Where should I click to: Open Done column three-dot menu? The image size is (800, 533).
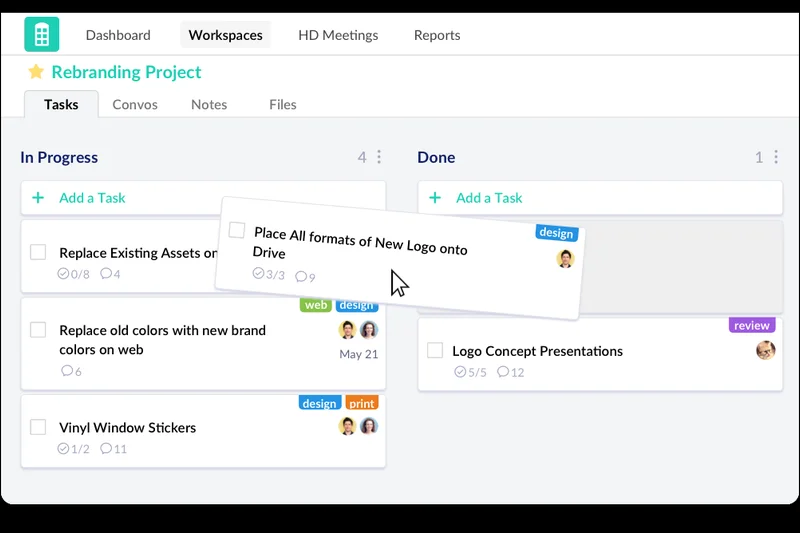pyautogui.click(x=776, y=157)
